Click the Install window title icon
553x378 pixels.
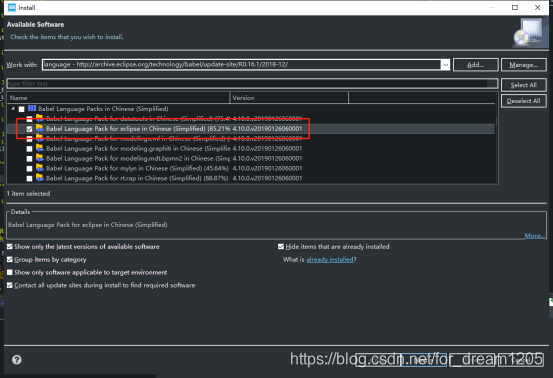click(x=12, y=7)
